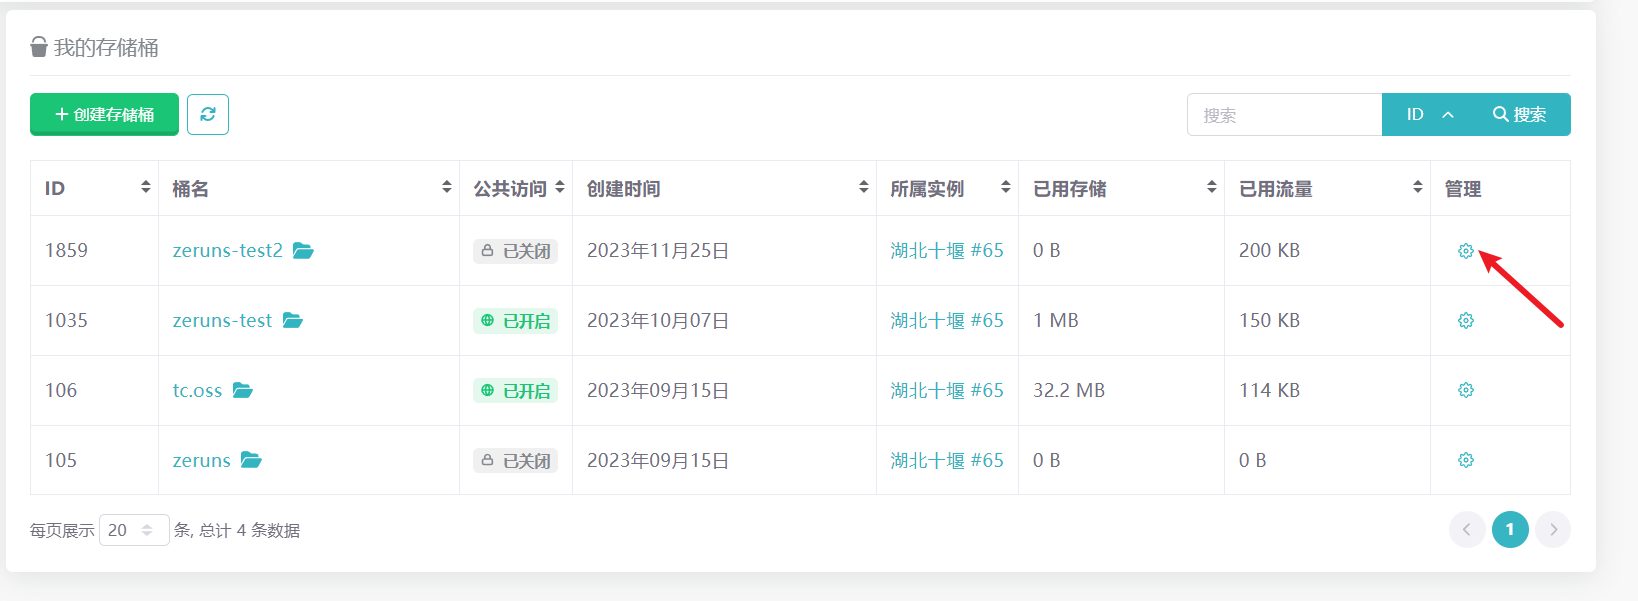Open 湖北十堰 #65 instance link for bucket 1035
This screenshot has width=1638, height=601.
pos(947,320)
